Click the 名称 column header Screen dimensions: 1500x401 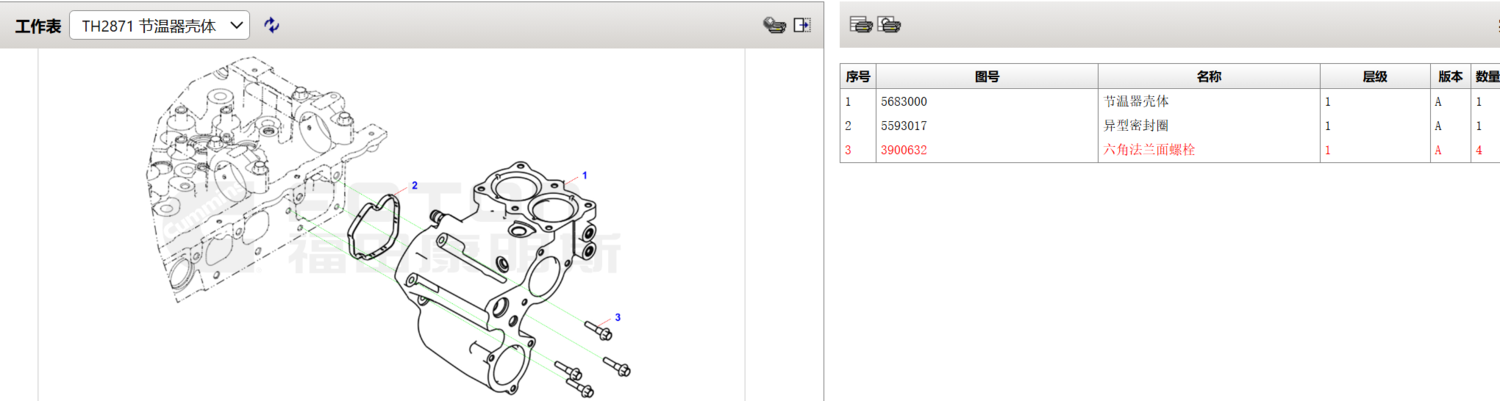[1209, 77]
